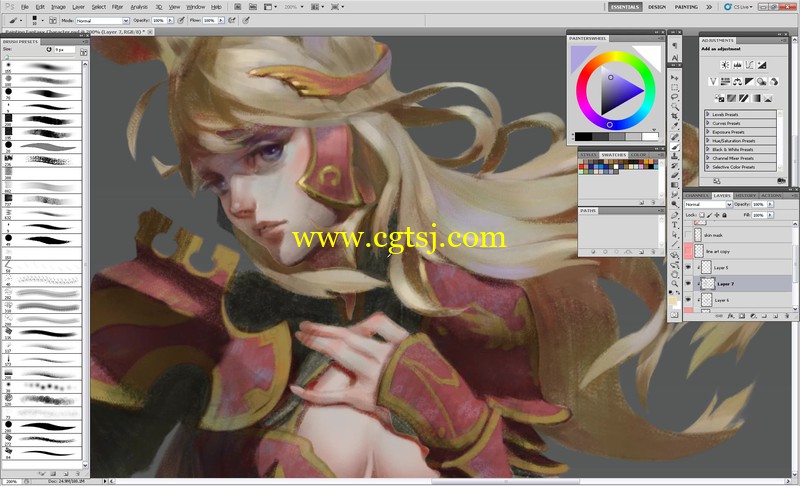Switch to the Design workspace
Screen dimensions: 800x486
(657, 7)
